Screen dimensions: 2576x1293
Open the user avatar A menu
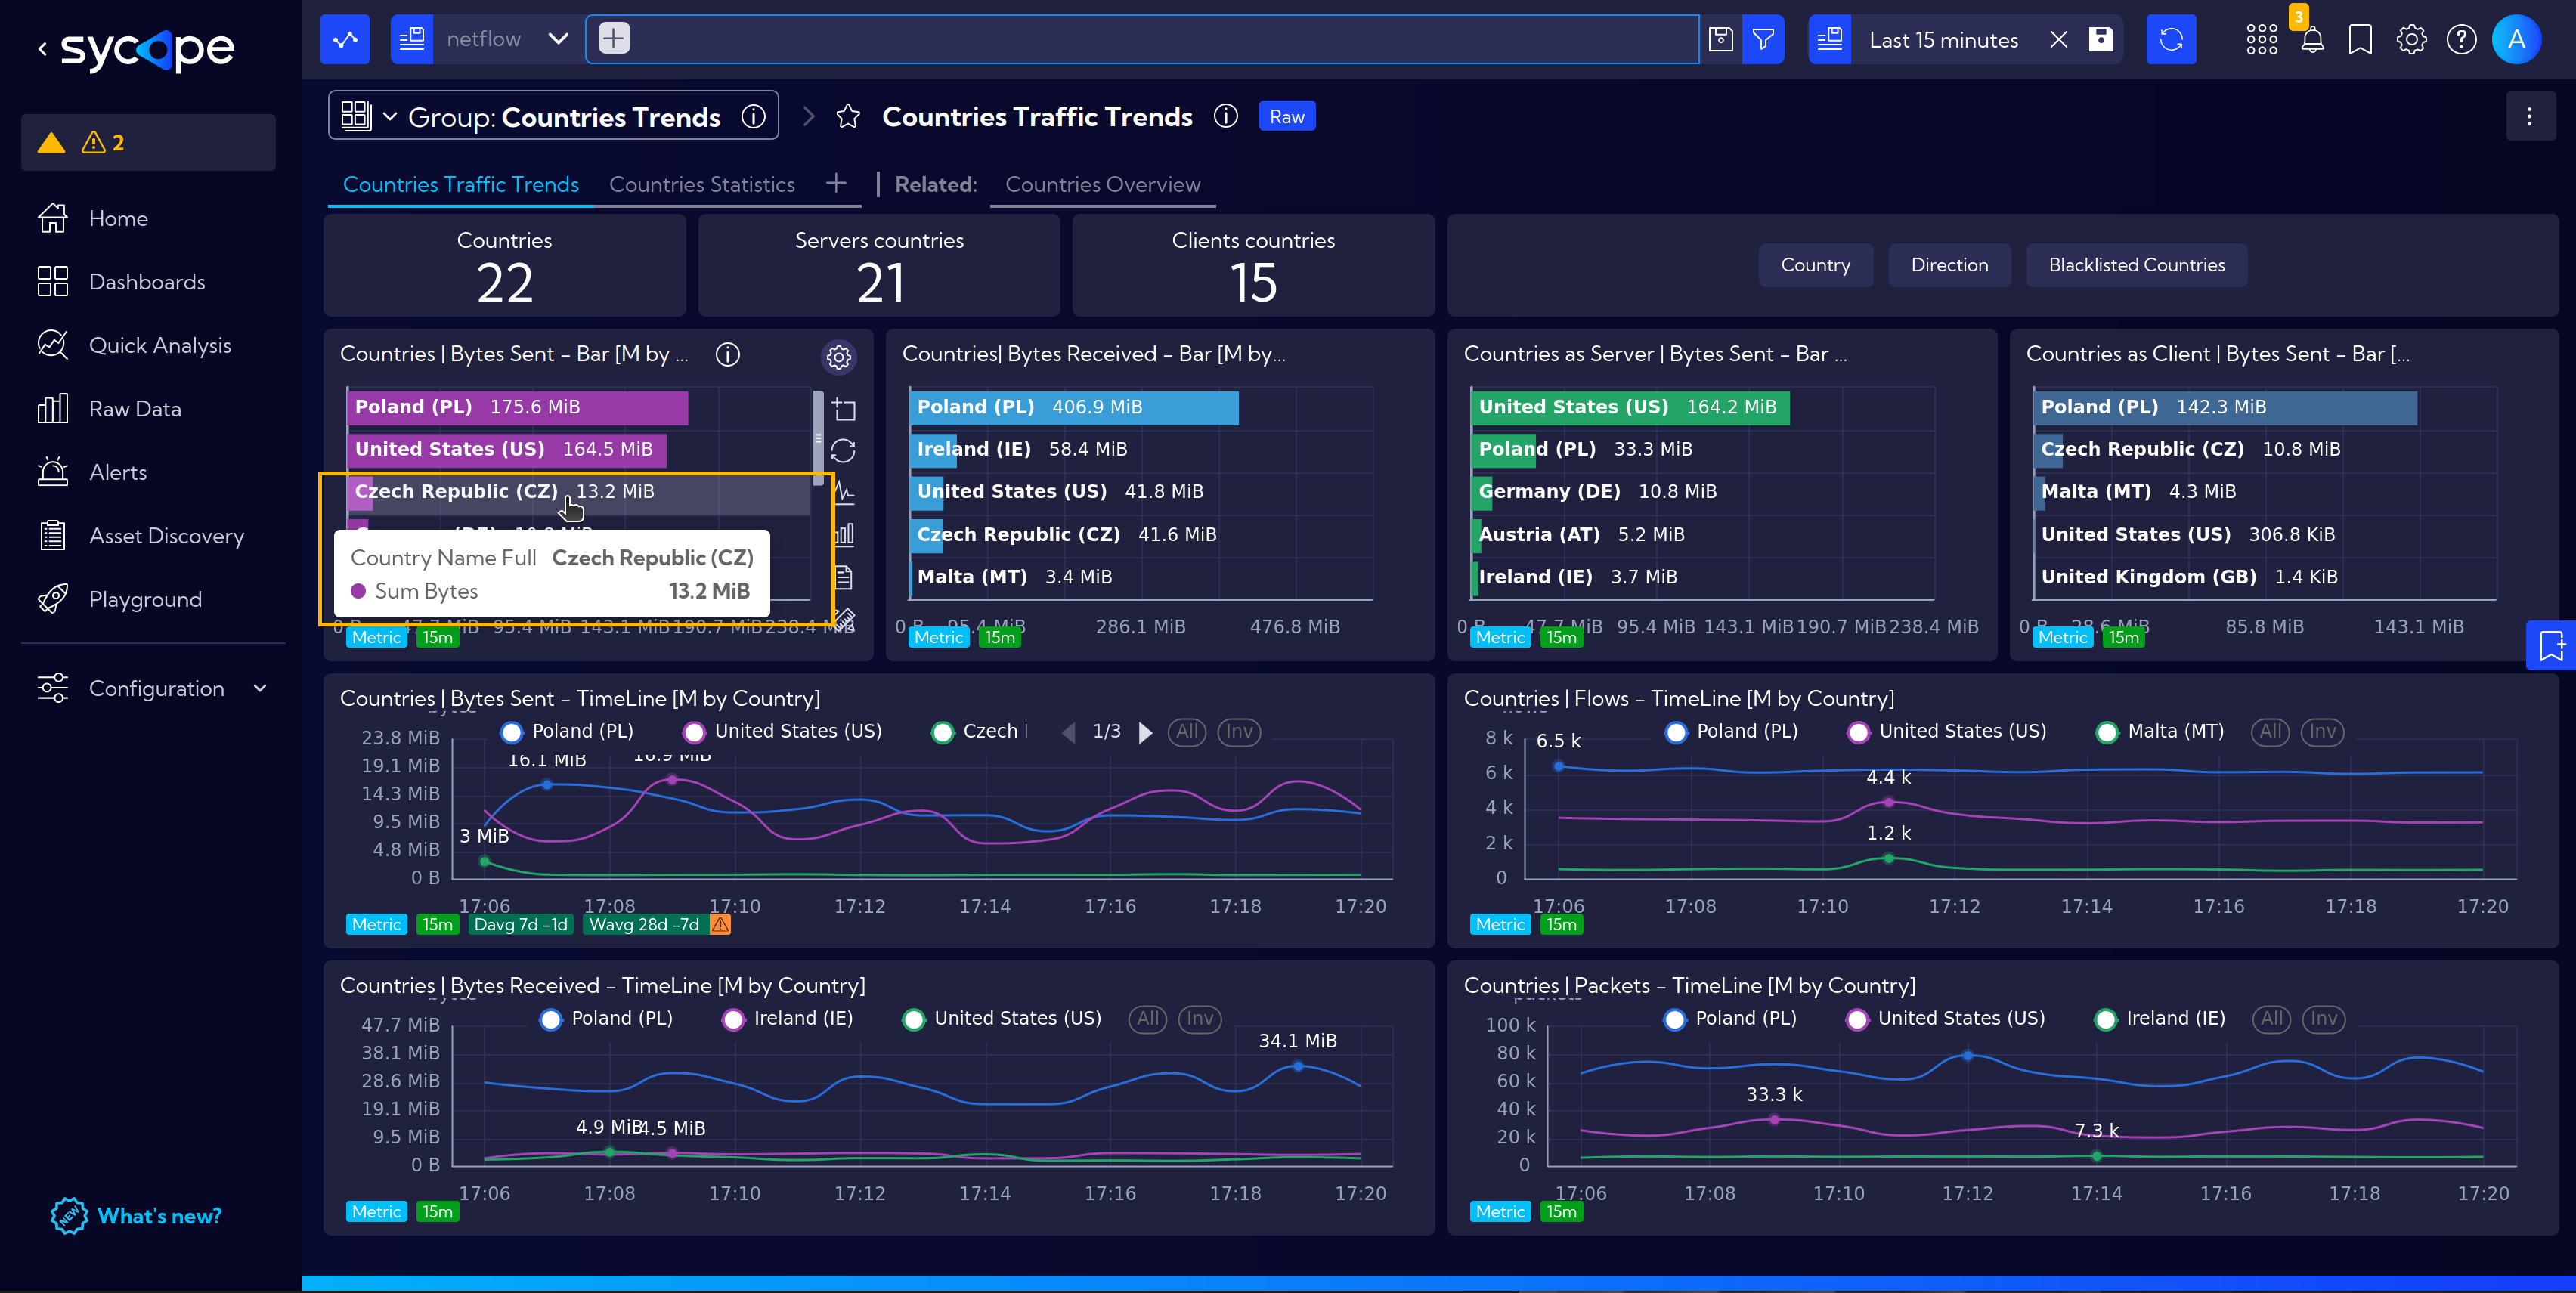(x=2516, y=39)
